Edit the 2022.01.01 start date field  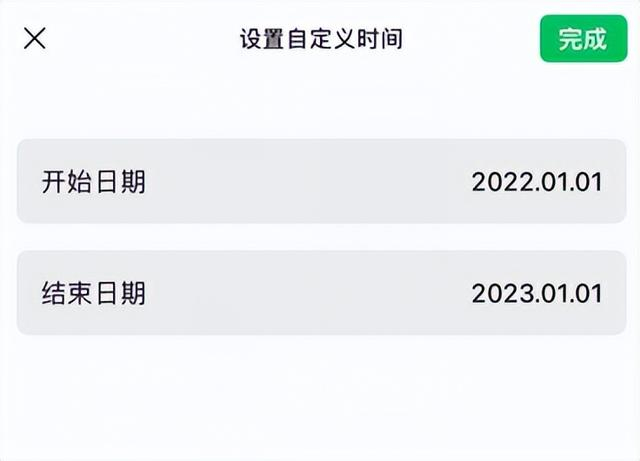click(537, 182)
